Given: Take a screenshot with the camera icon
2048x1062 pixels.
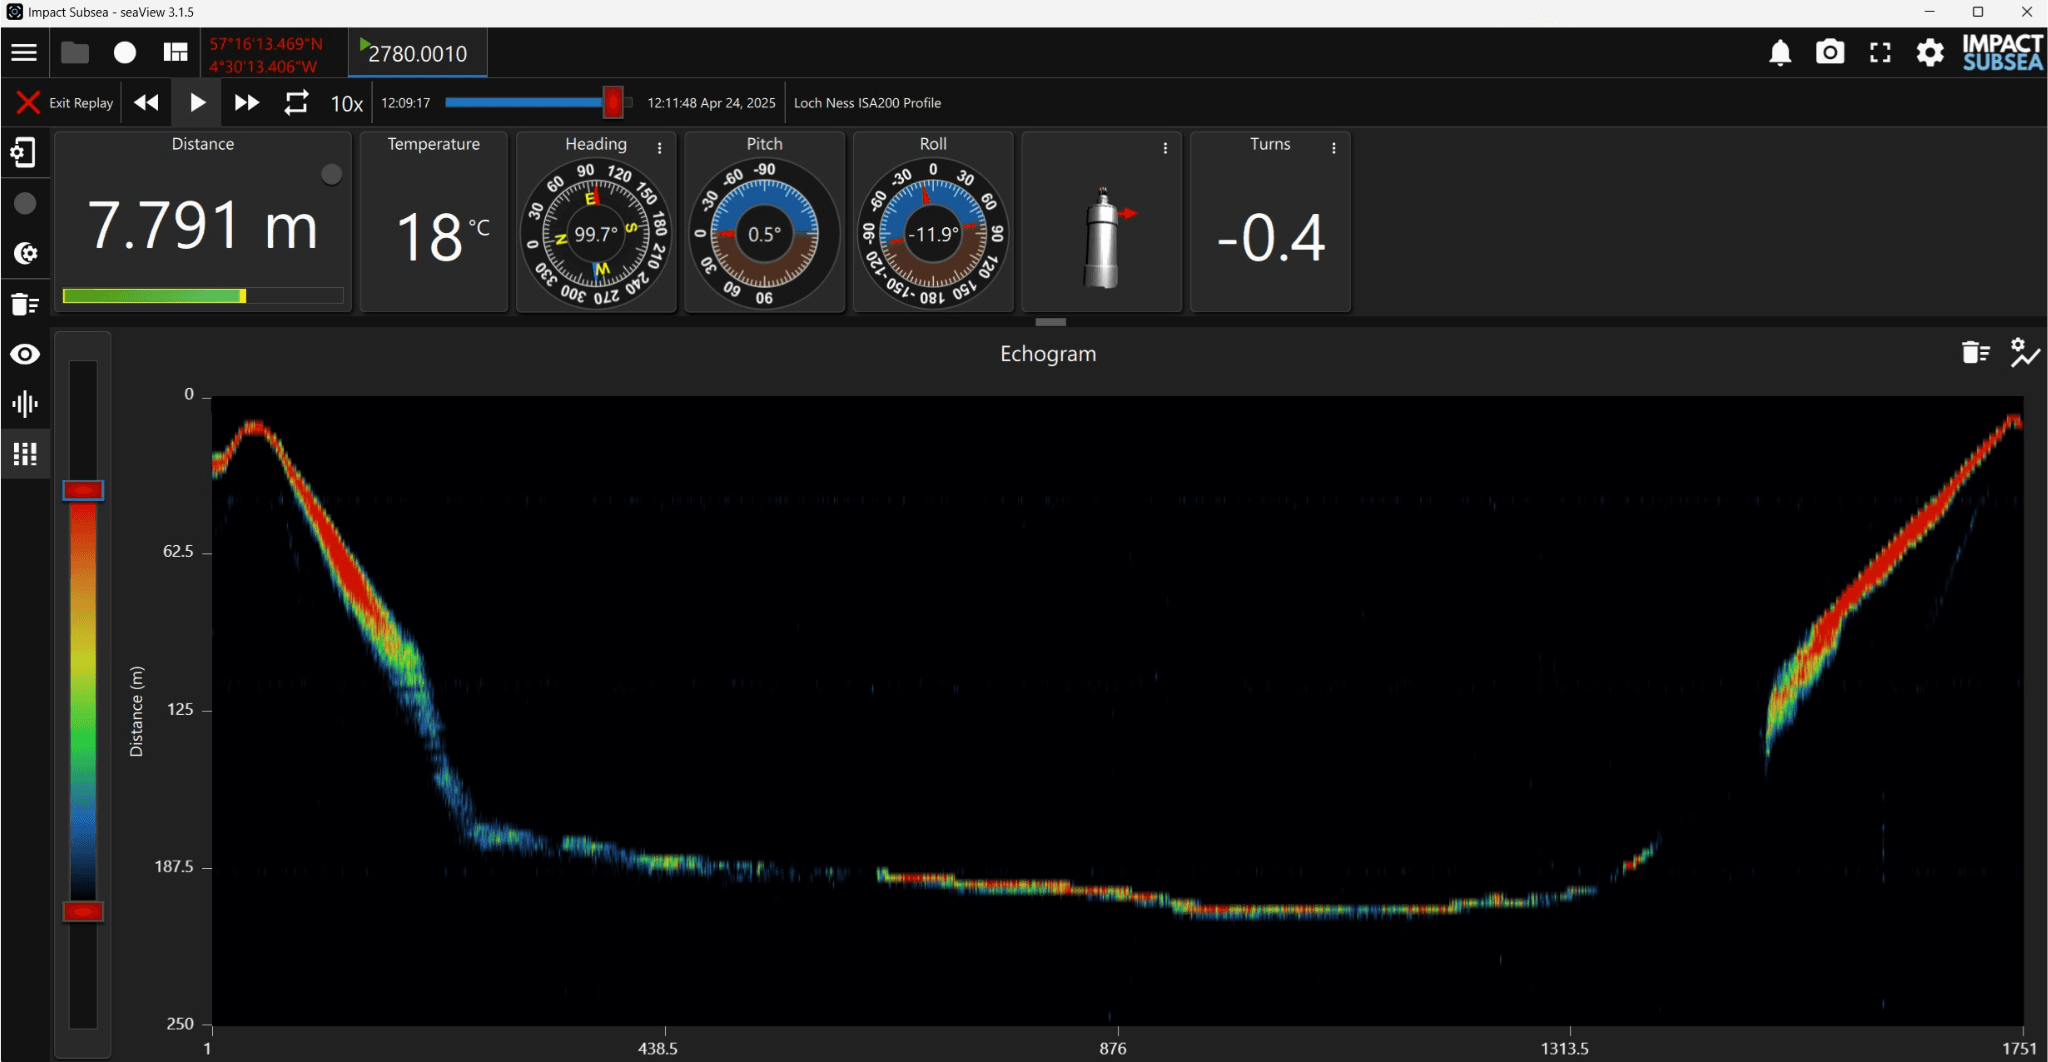Looking at the screenshot, I should pos(1830,53).
